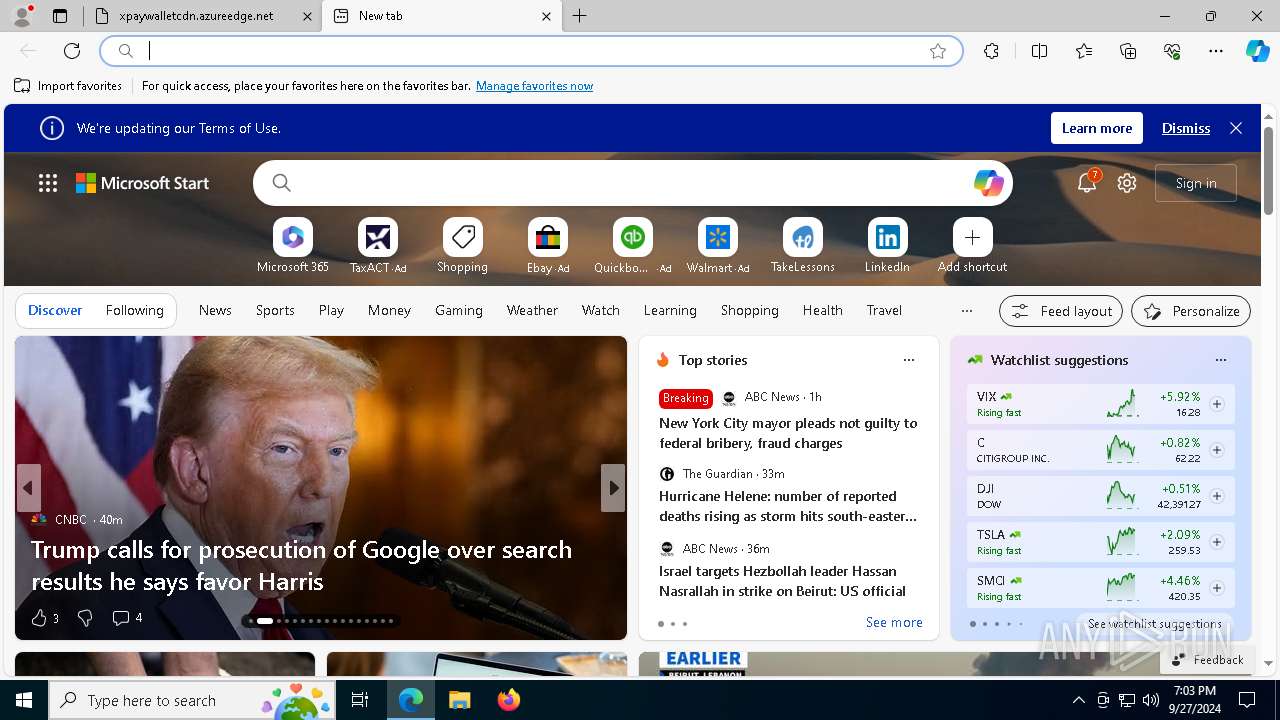
Task: Add VIX to watchlist
Action: tap(1217, 404)
